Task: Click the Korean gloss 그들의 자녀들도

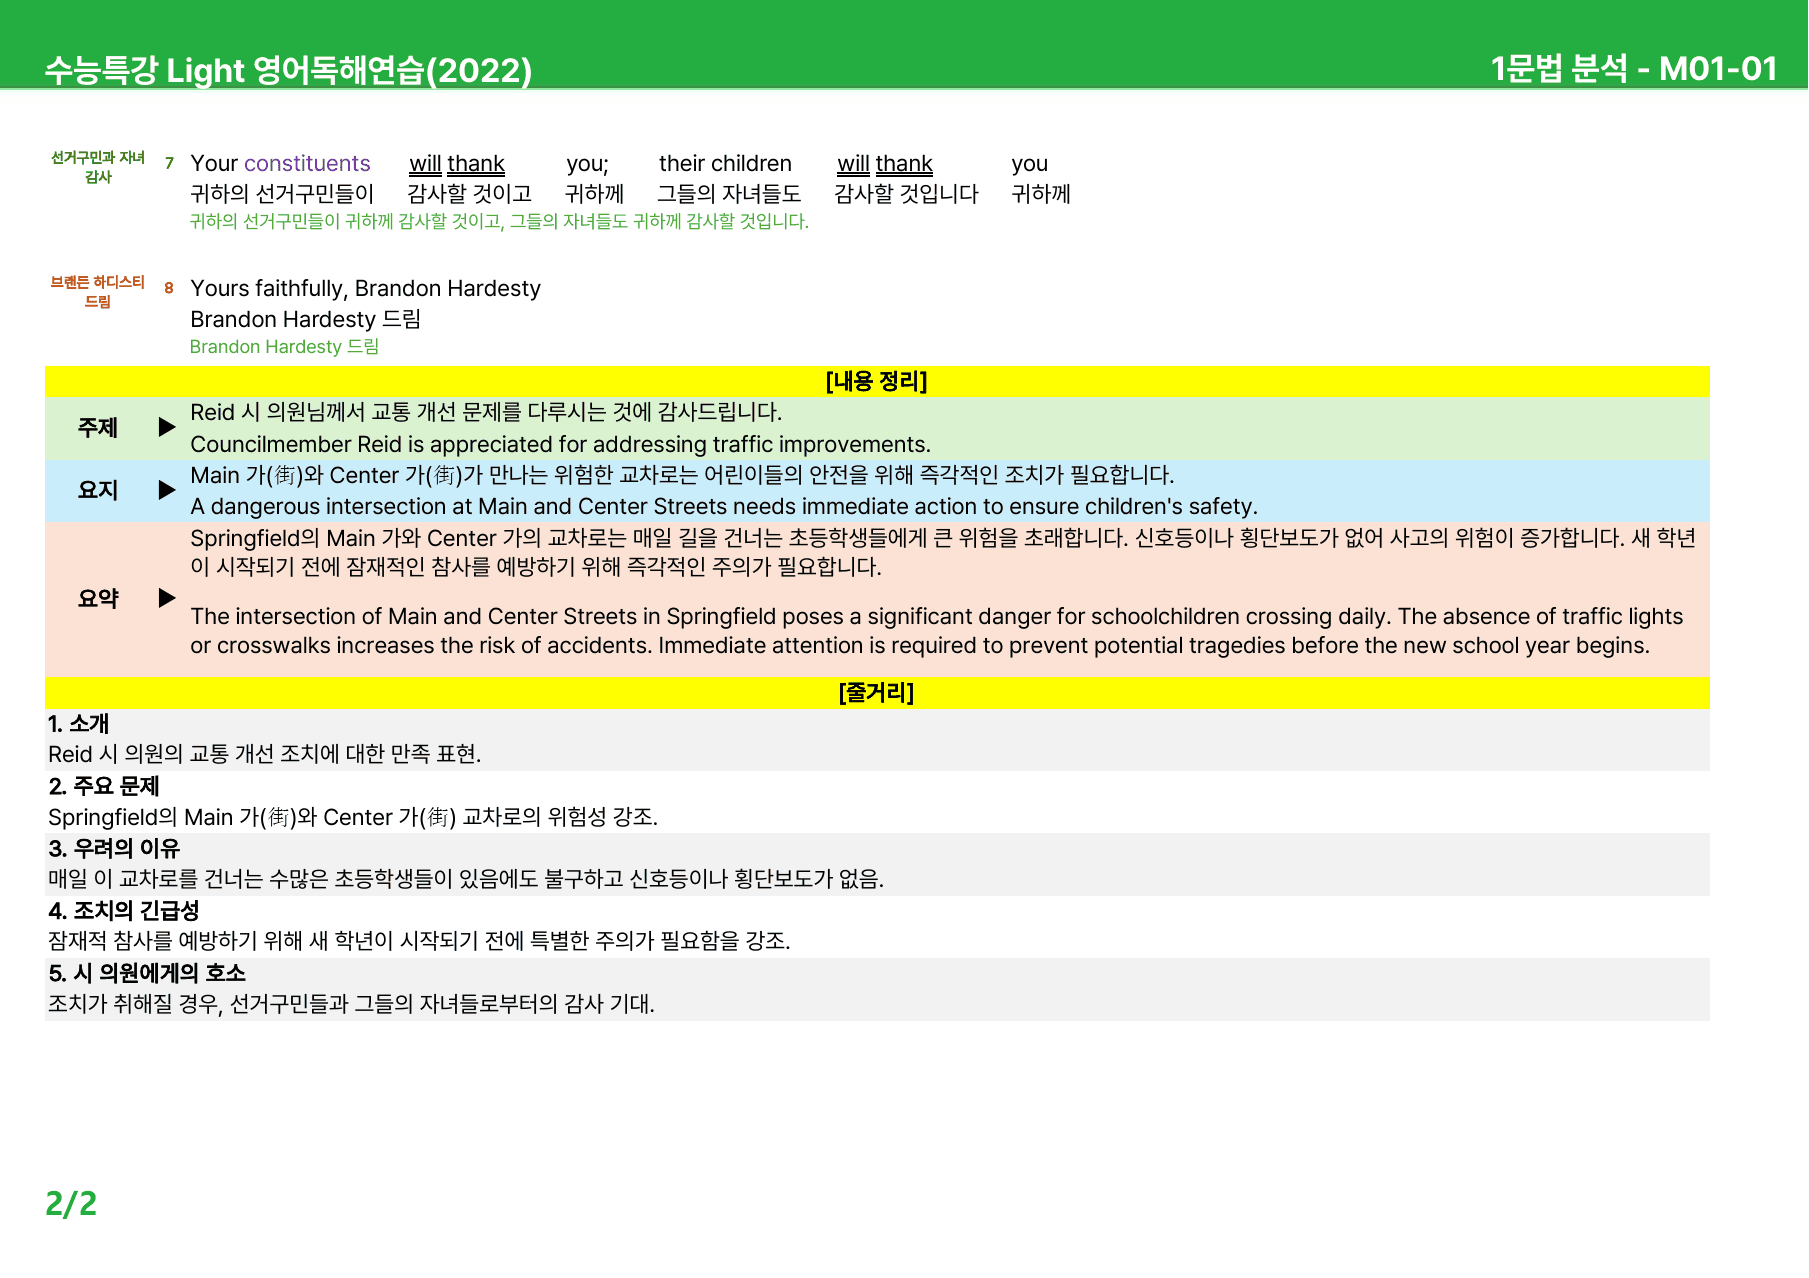Action: click(x=729, y=193)
